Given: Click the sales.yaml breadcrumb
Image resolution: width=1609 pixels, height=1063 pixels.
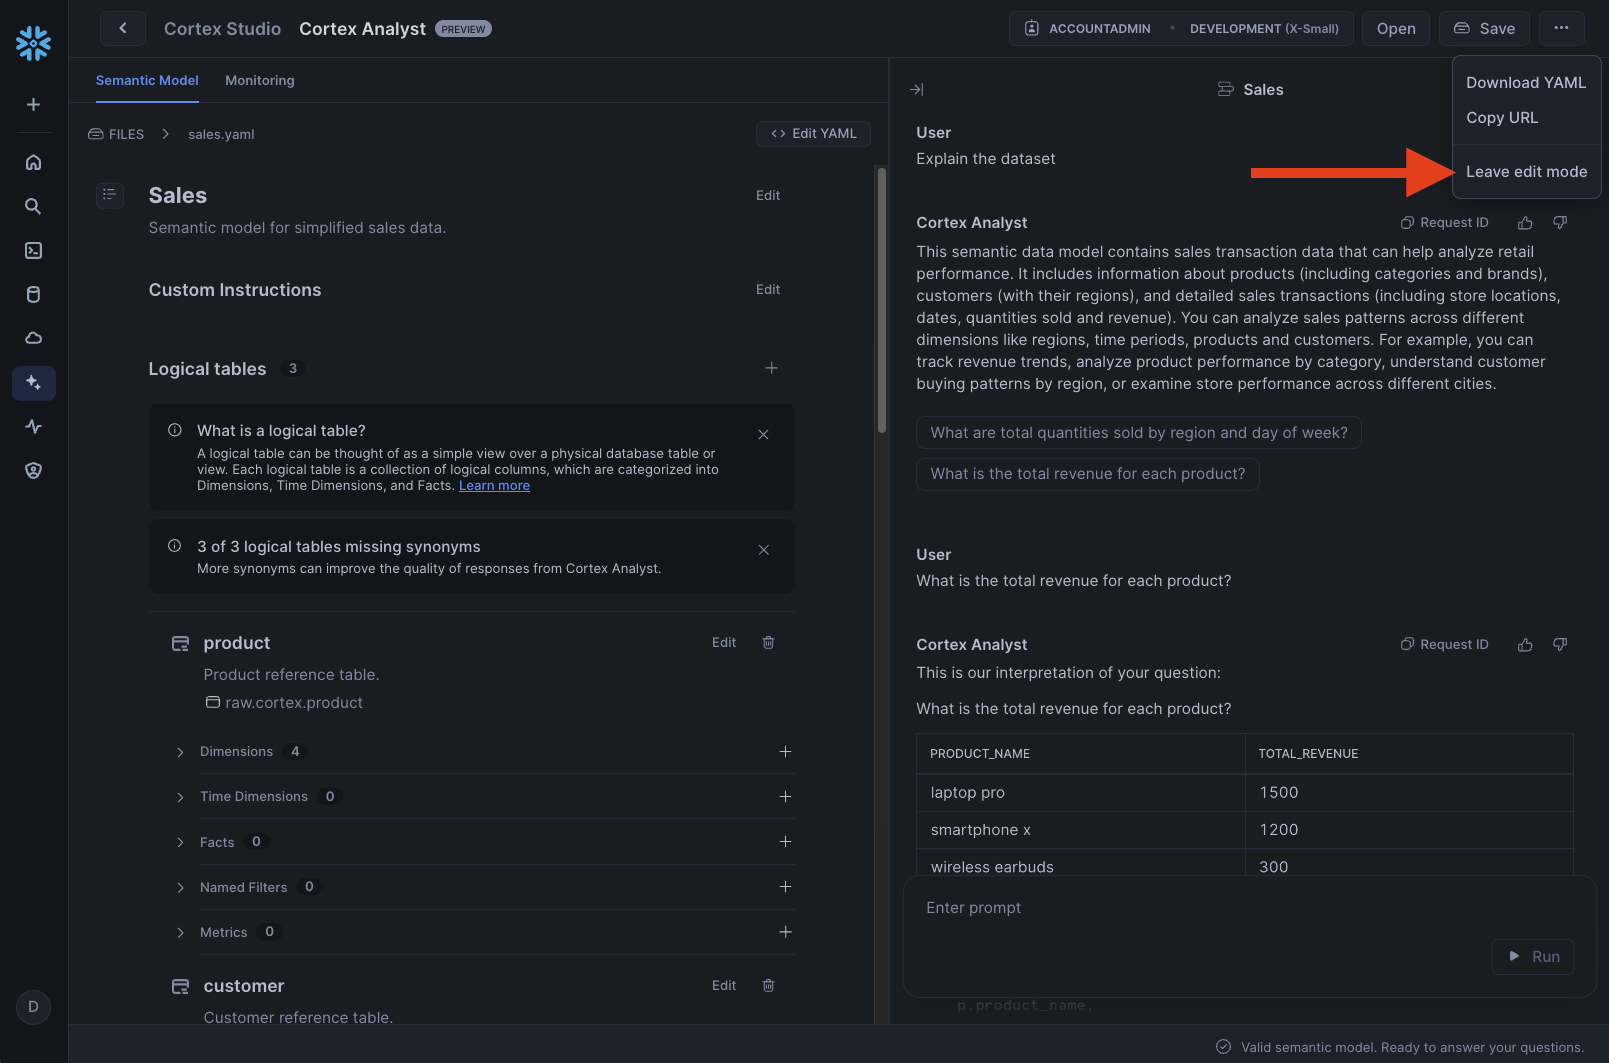Looking at the screenshot, I should (221, 134).
